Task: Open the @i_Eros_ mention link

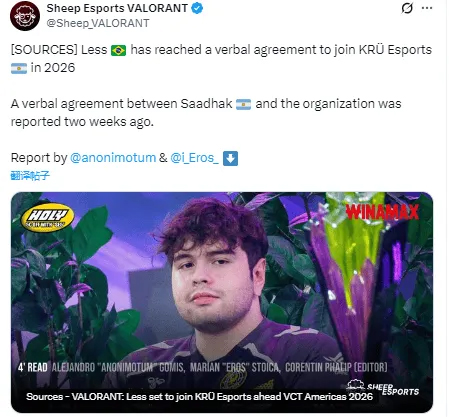Action: pyautogui.click(x=194, y=158)
